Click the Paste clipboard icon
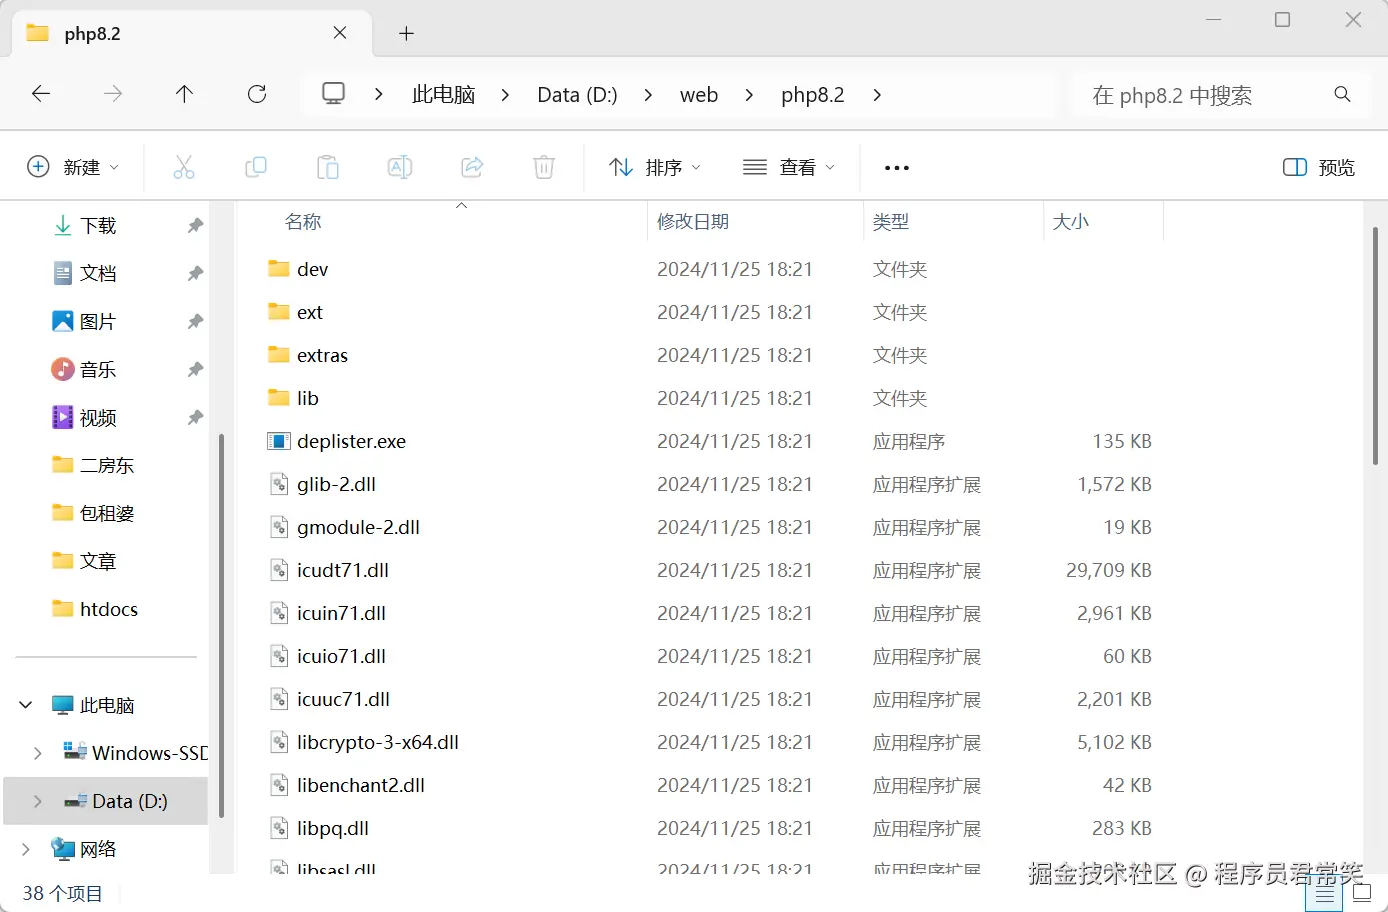 pos(328,167)
